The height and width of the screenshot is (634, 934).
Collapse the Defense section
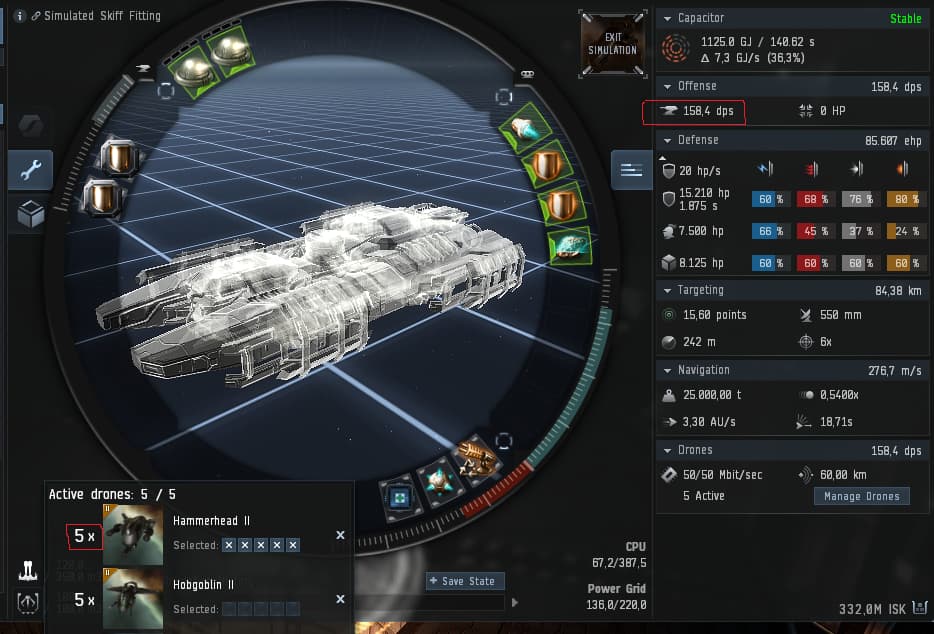tap(667, 140)
